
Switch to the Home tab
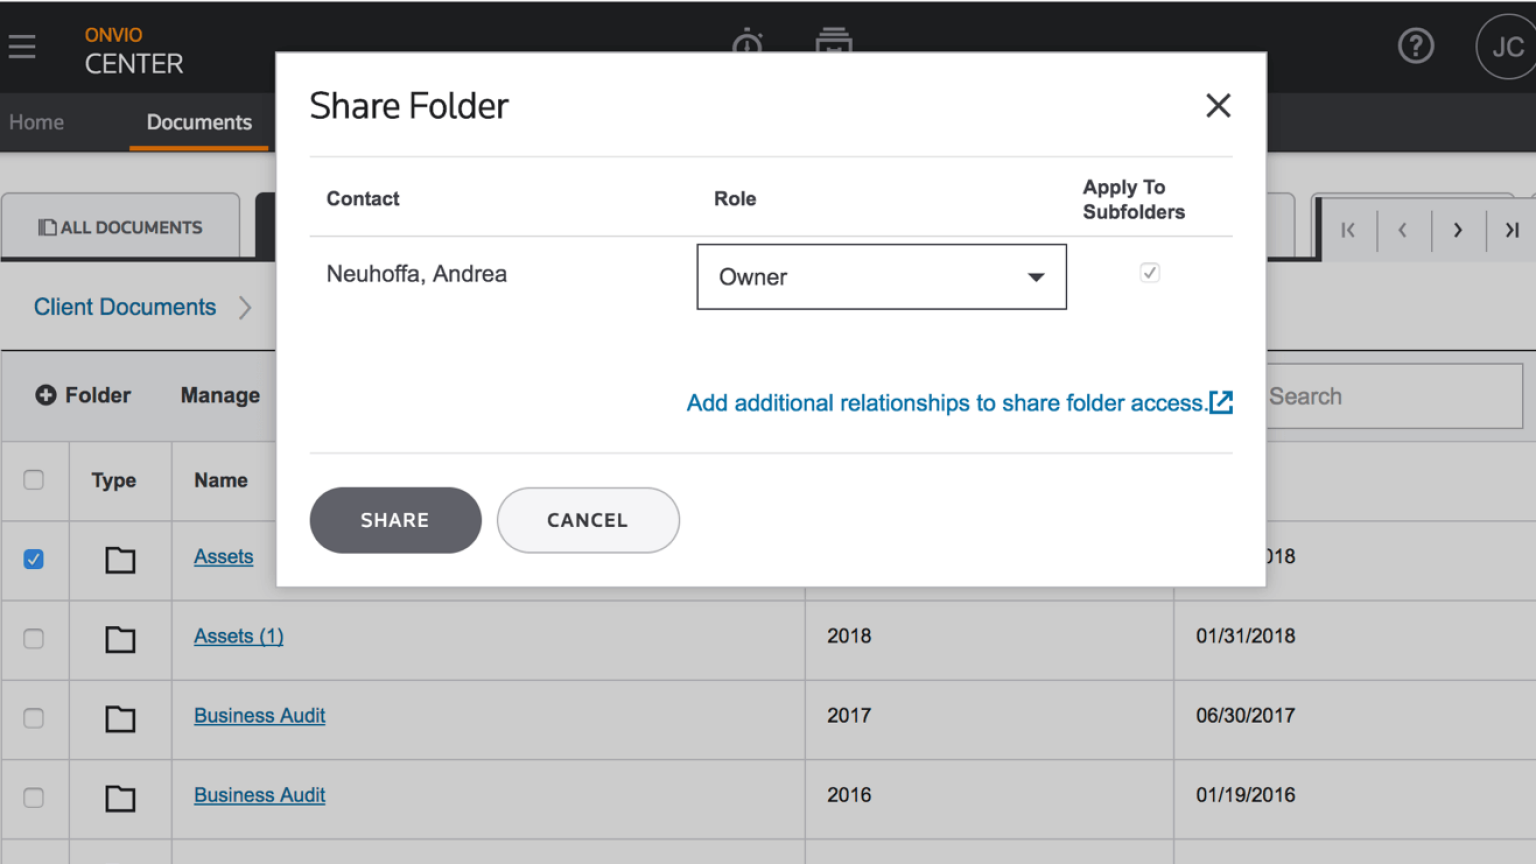37,122
